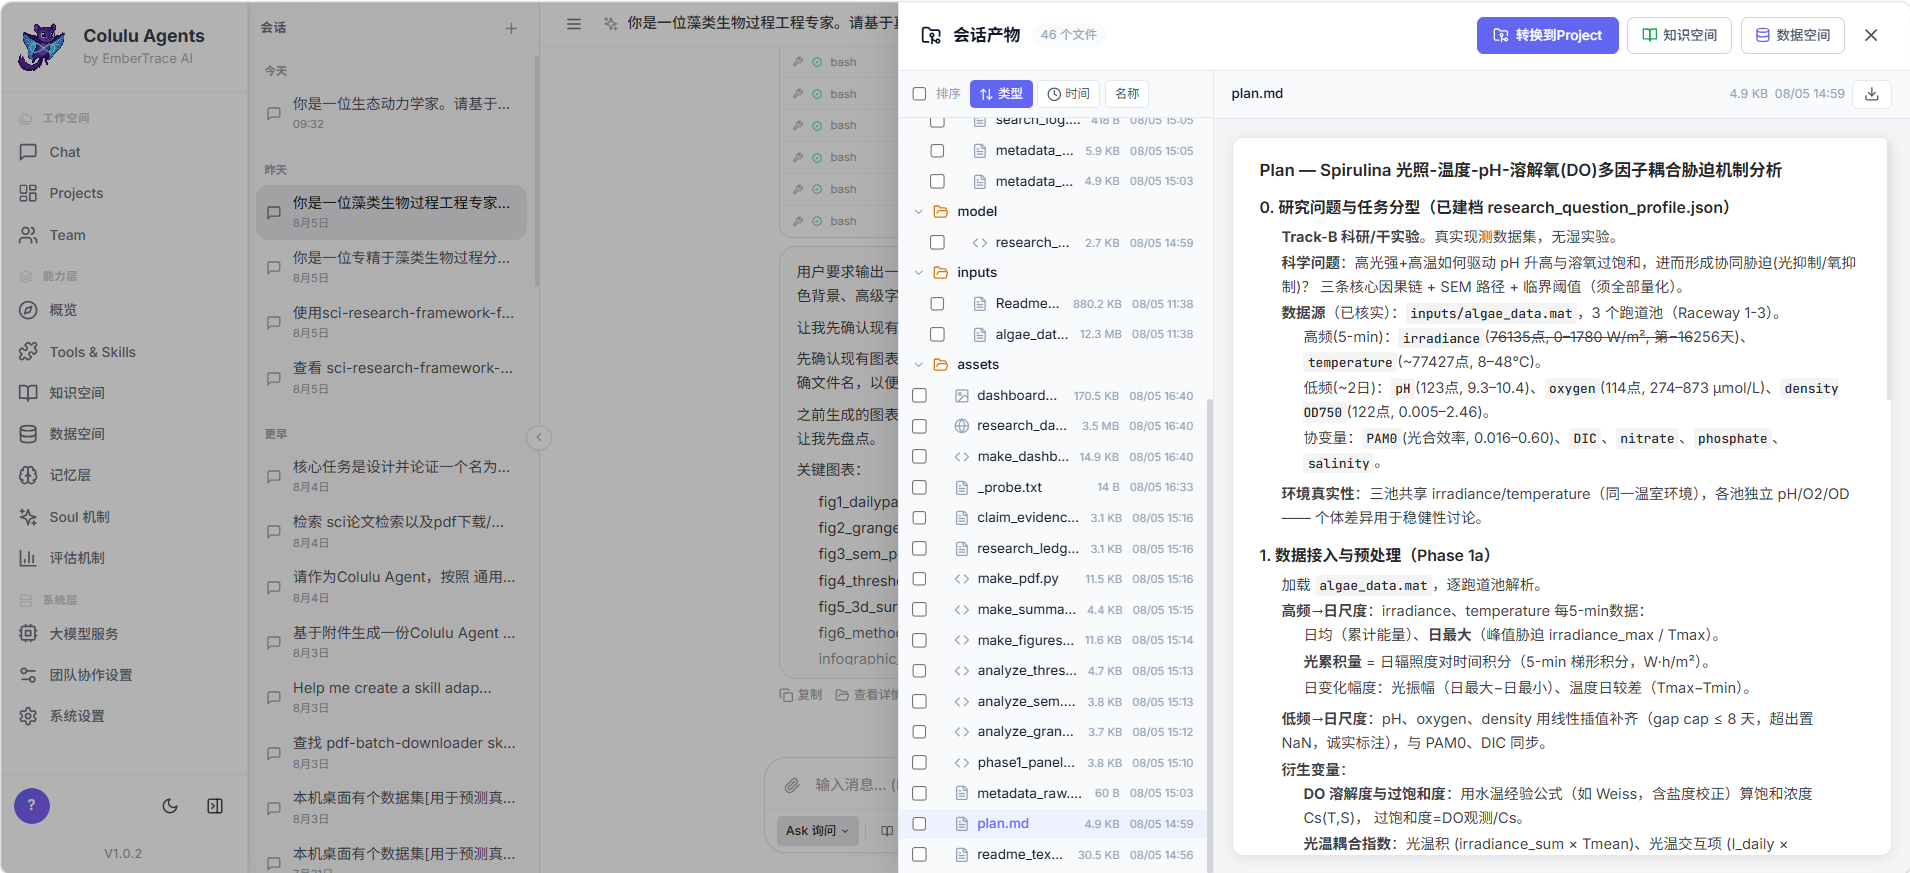
Task: Sort files by 时间
Action: [x=1069, y=94]
